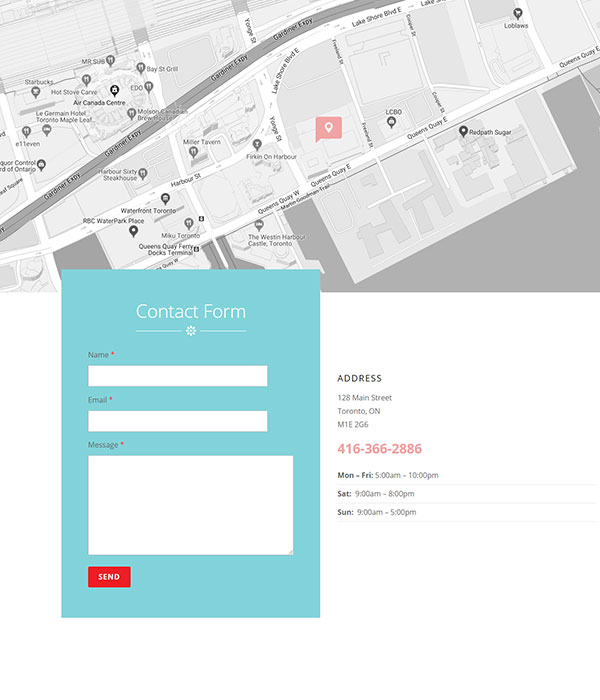
Task: Click the 416-366-2886 phone number
Action: click(379, 449)
